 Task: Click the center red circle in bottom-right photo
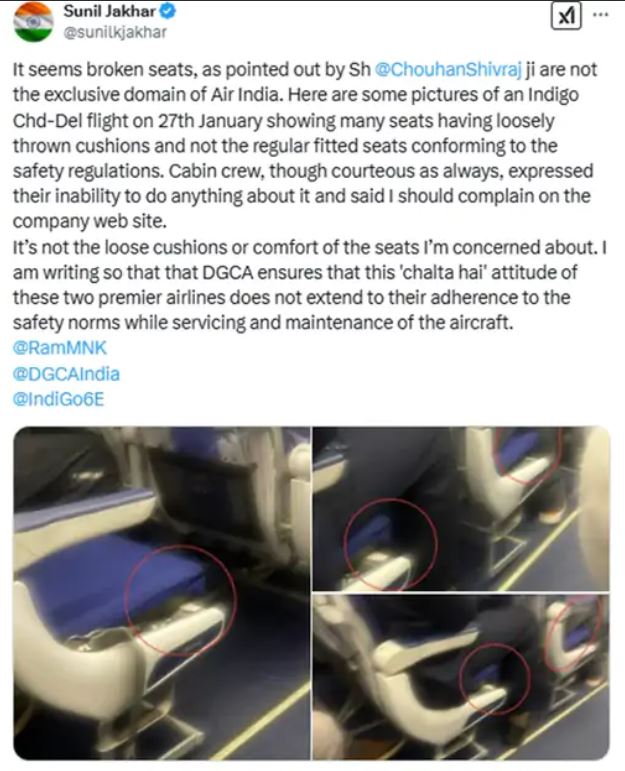(495, 679)
